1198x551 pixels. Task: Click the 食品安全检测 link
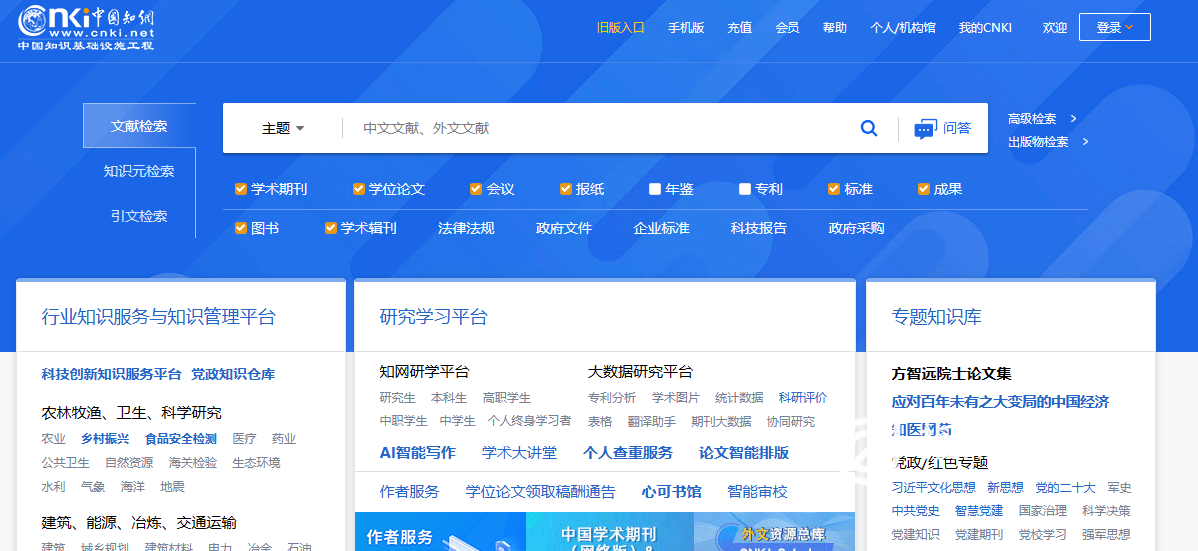coord(181,439)
